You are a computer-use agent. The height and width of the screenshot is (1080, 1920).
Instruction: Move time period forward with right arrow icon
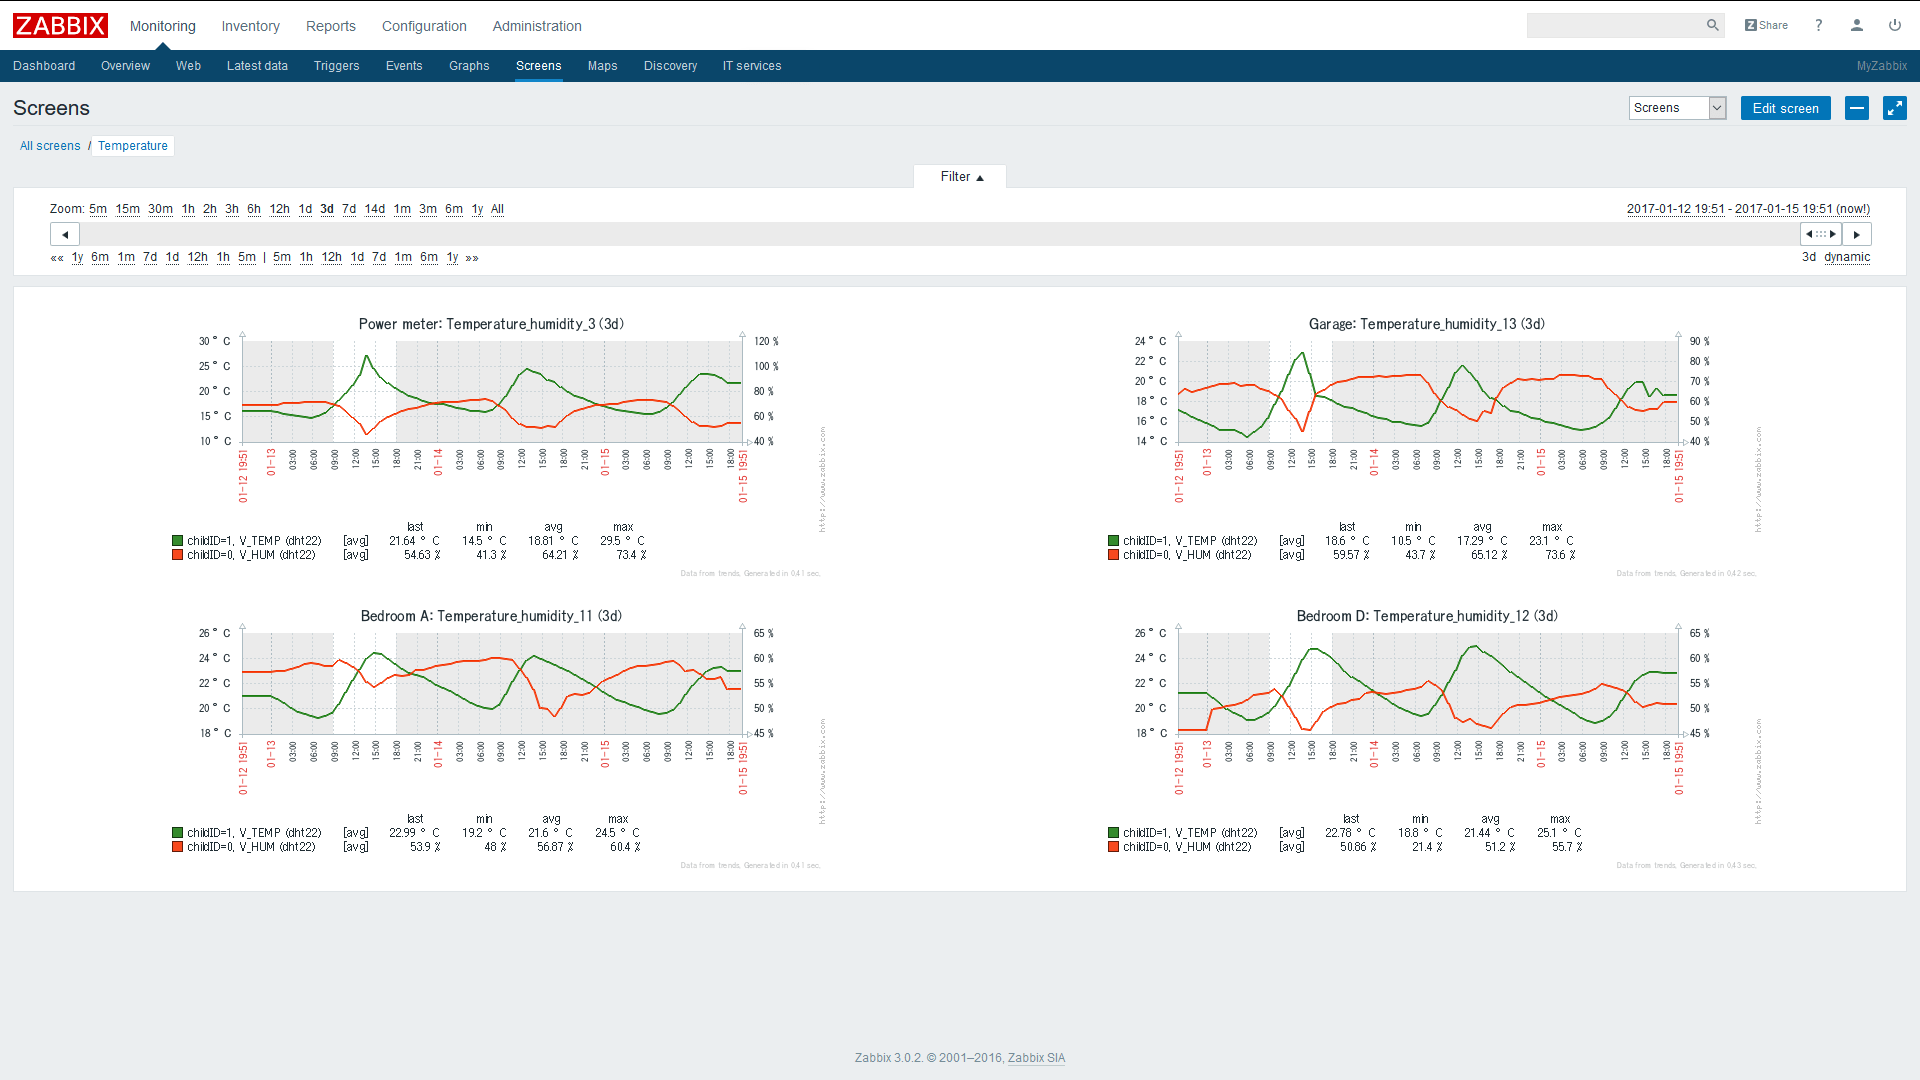1857,233
